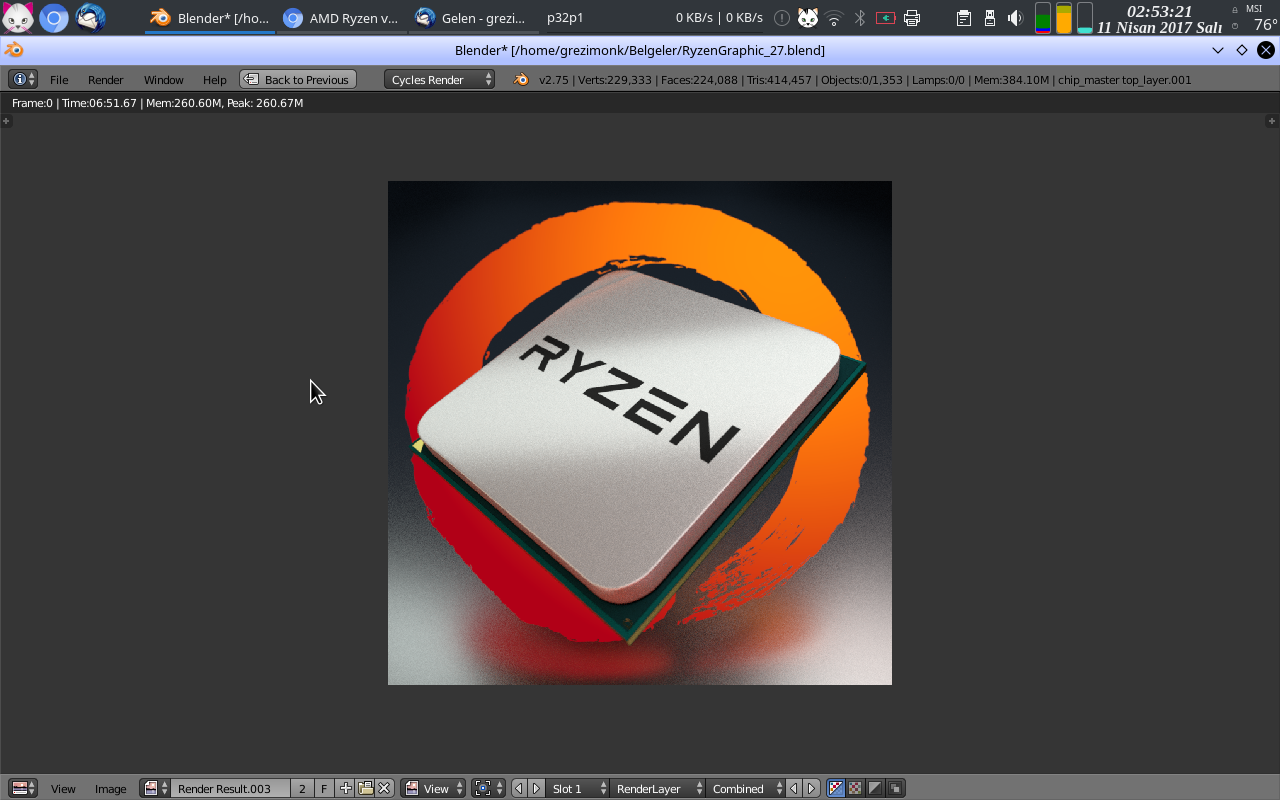Go to previous render pass arrow

tap(794, 788)
